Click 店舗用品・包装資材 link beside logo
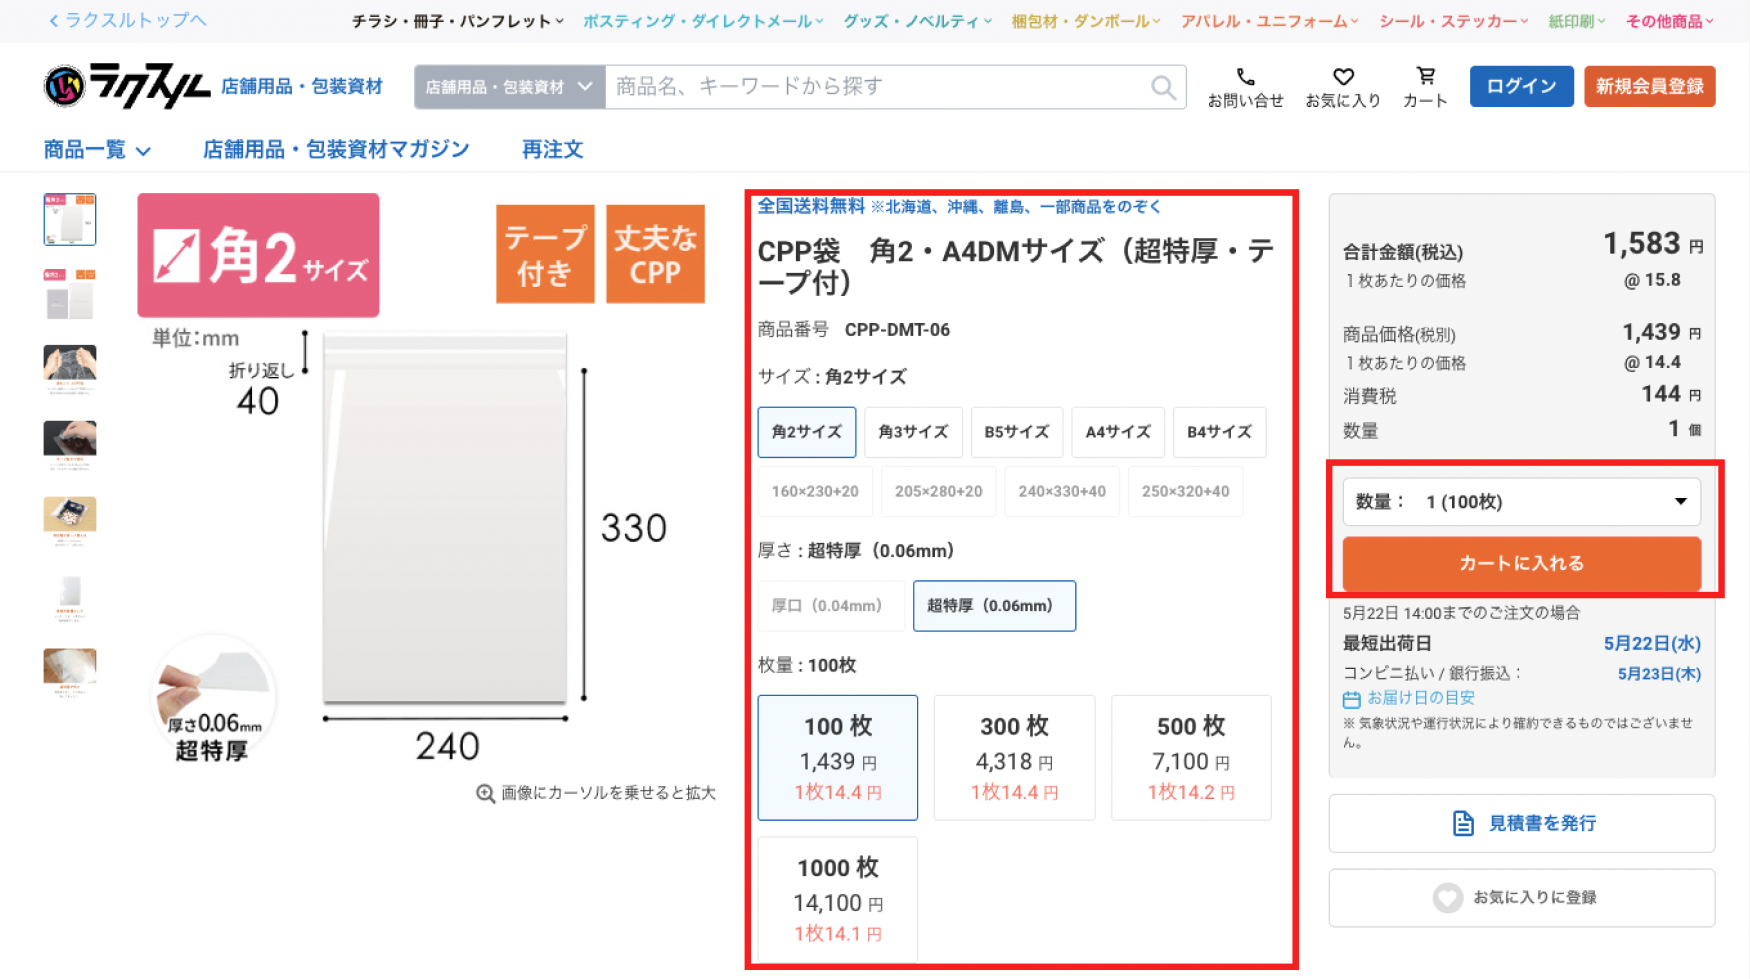 coord(302,87)
